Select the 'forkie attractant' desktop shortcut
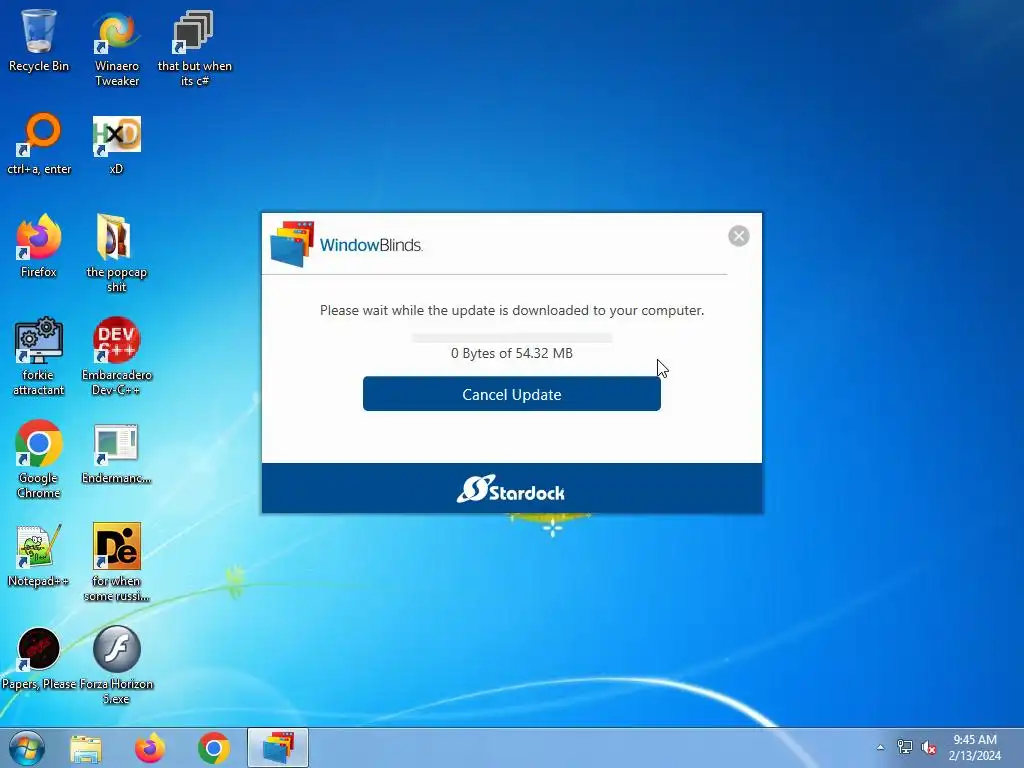Screen dimensions: 1024x768 (39, 357)
